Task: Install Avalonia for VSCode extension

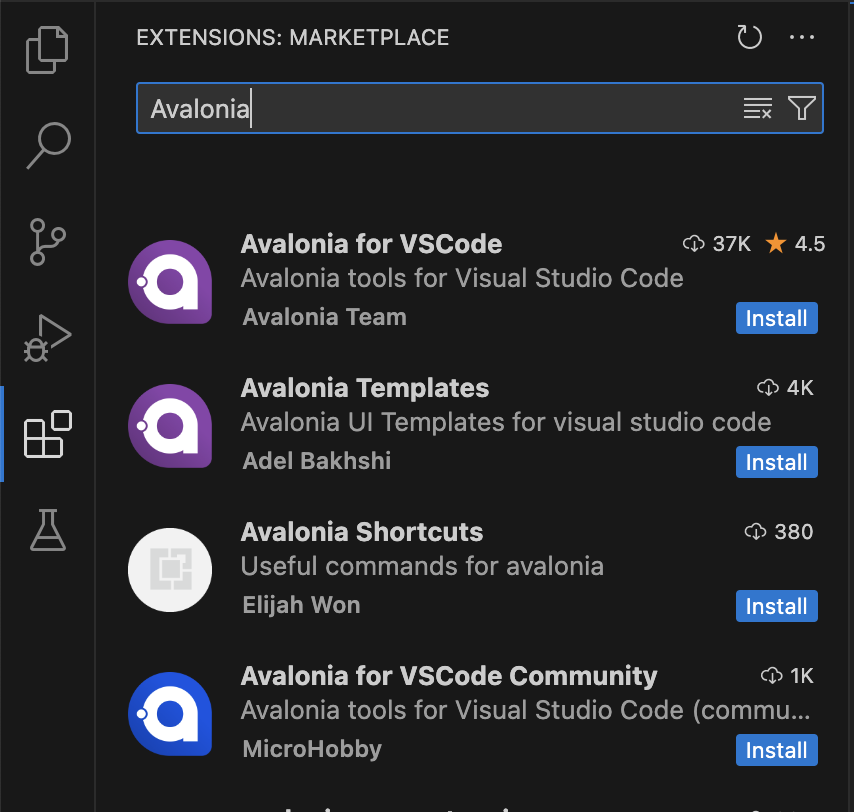Action: [776, 318]
